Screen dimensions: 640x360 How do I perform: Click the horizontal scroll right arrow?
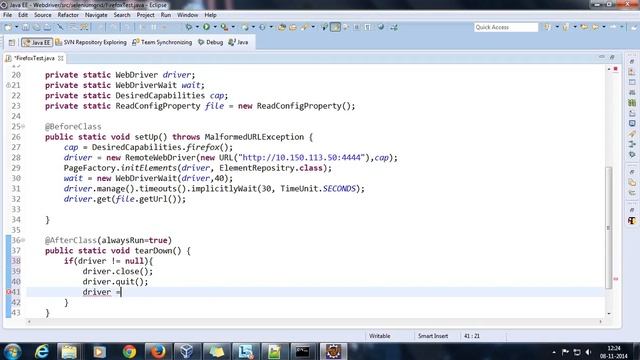coord(600,322)
